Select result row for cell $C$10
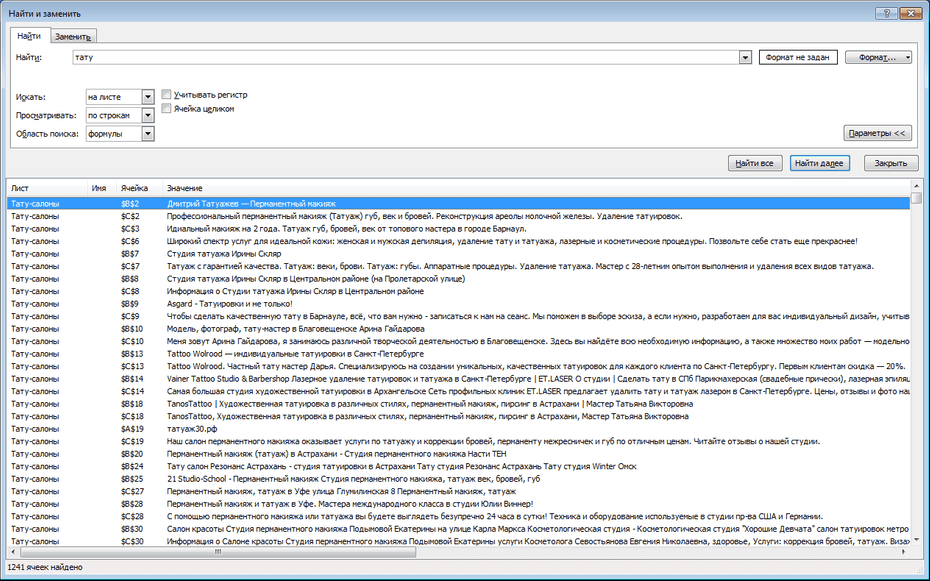The width and height of the screenshot is (930, 581). 458,341
